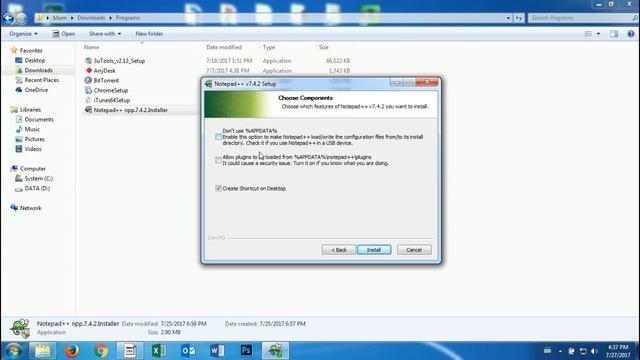Sort by the Type column header
The image size is (640, 360).
click(269, 47)
